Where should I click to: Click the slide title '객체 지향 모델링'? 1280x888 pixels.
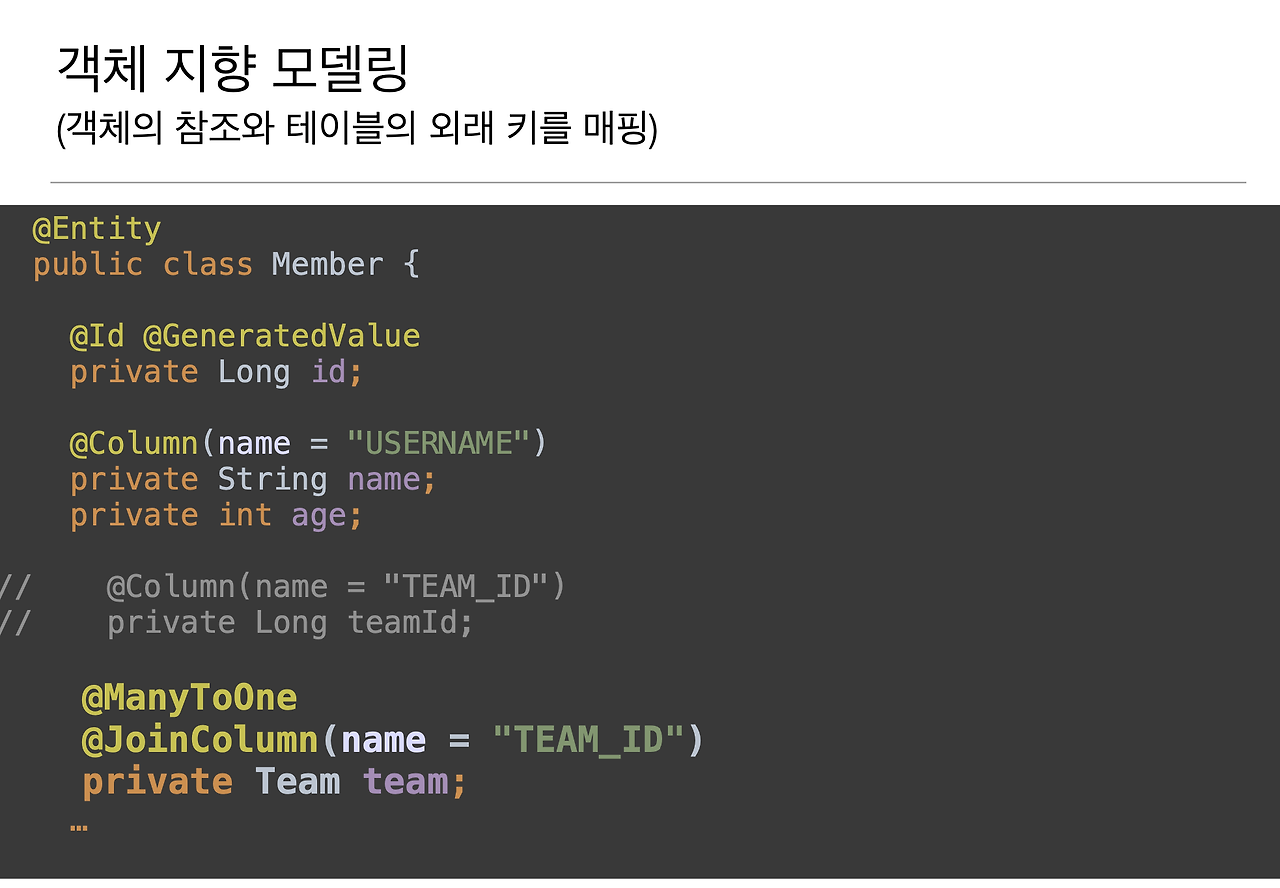coord(233,69)
